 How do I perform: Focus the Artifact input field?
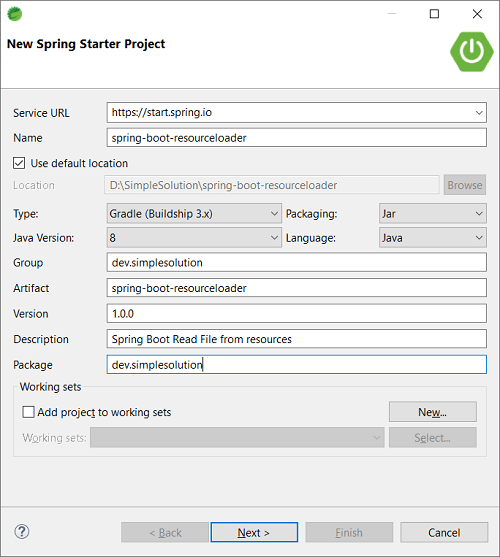(297, 288)
